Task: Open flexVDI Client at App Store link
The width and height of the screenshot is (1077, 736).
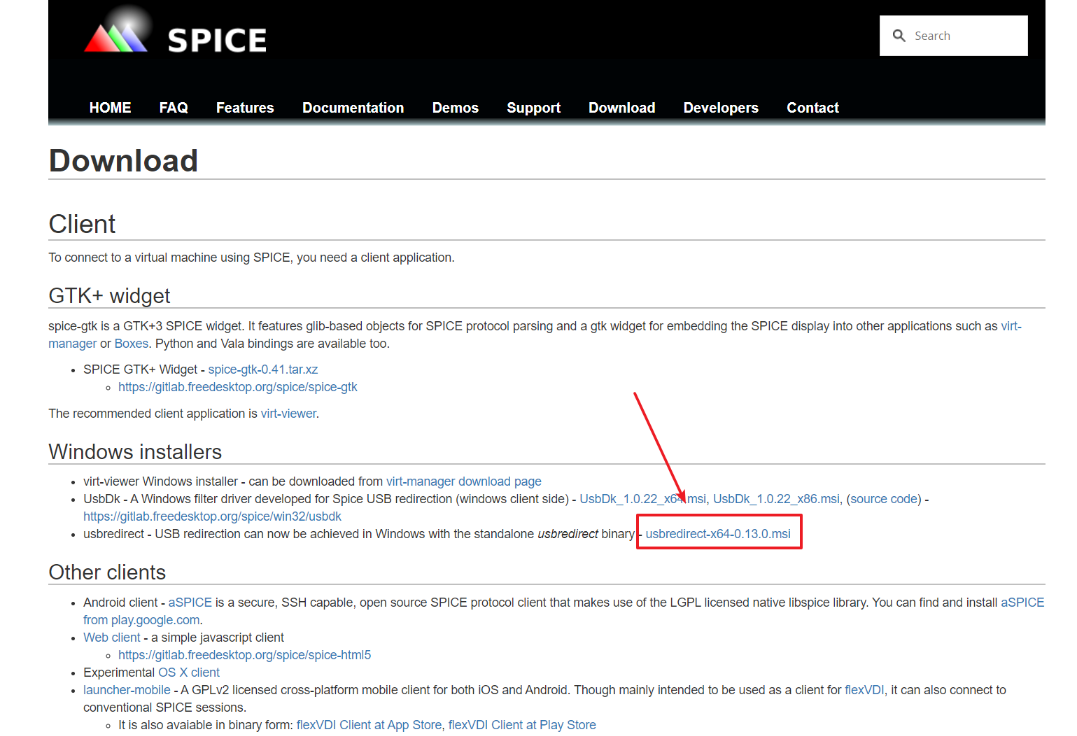Action: [x=369, y=725]
